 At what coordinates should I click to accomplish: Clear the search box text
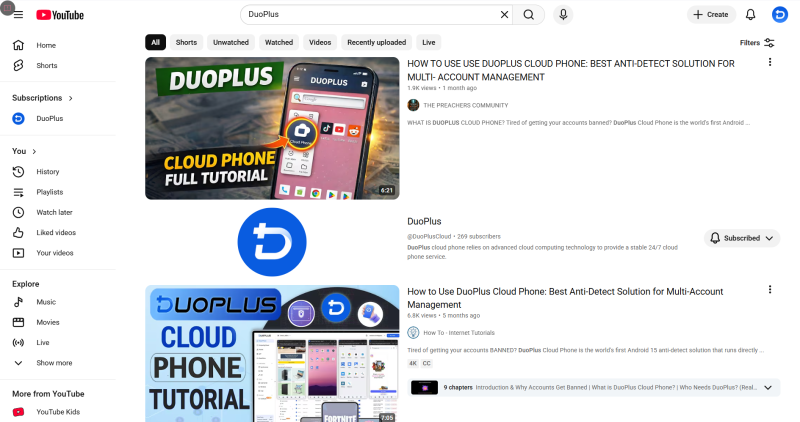coord(504,14)
